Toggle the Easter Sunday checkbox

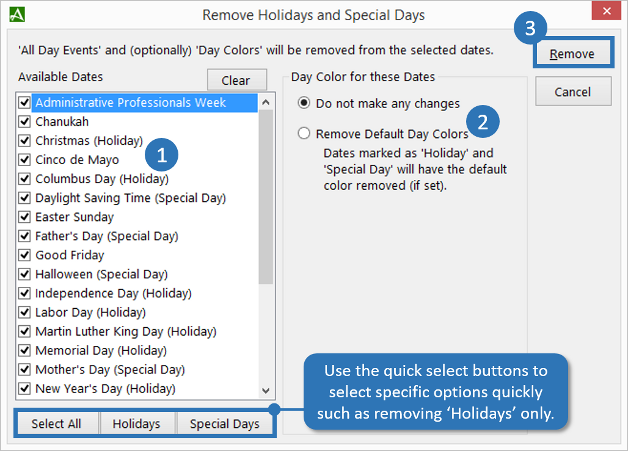pos(24,217)
